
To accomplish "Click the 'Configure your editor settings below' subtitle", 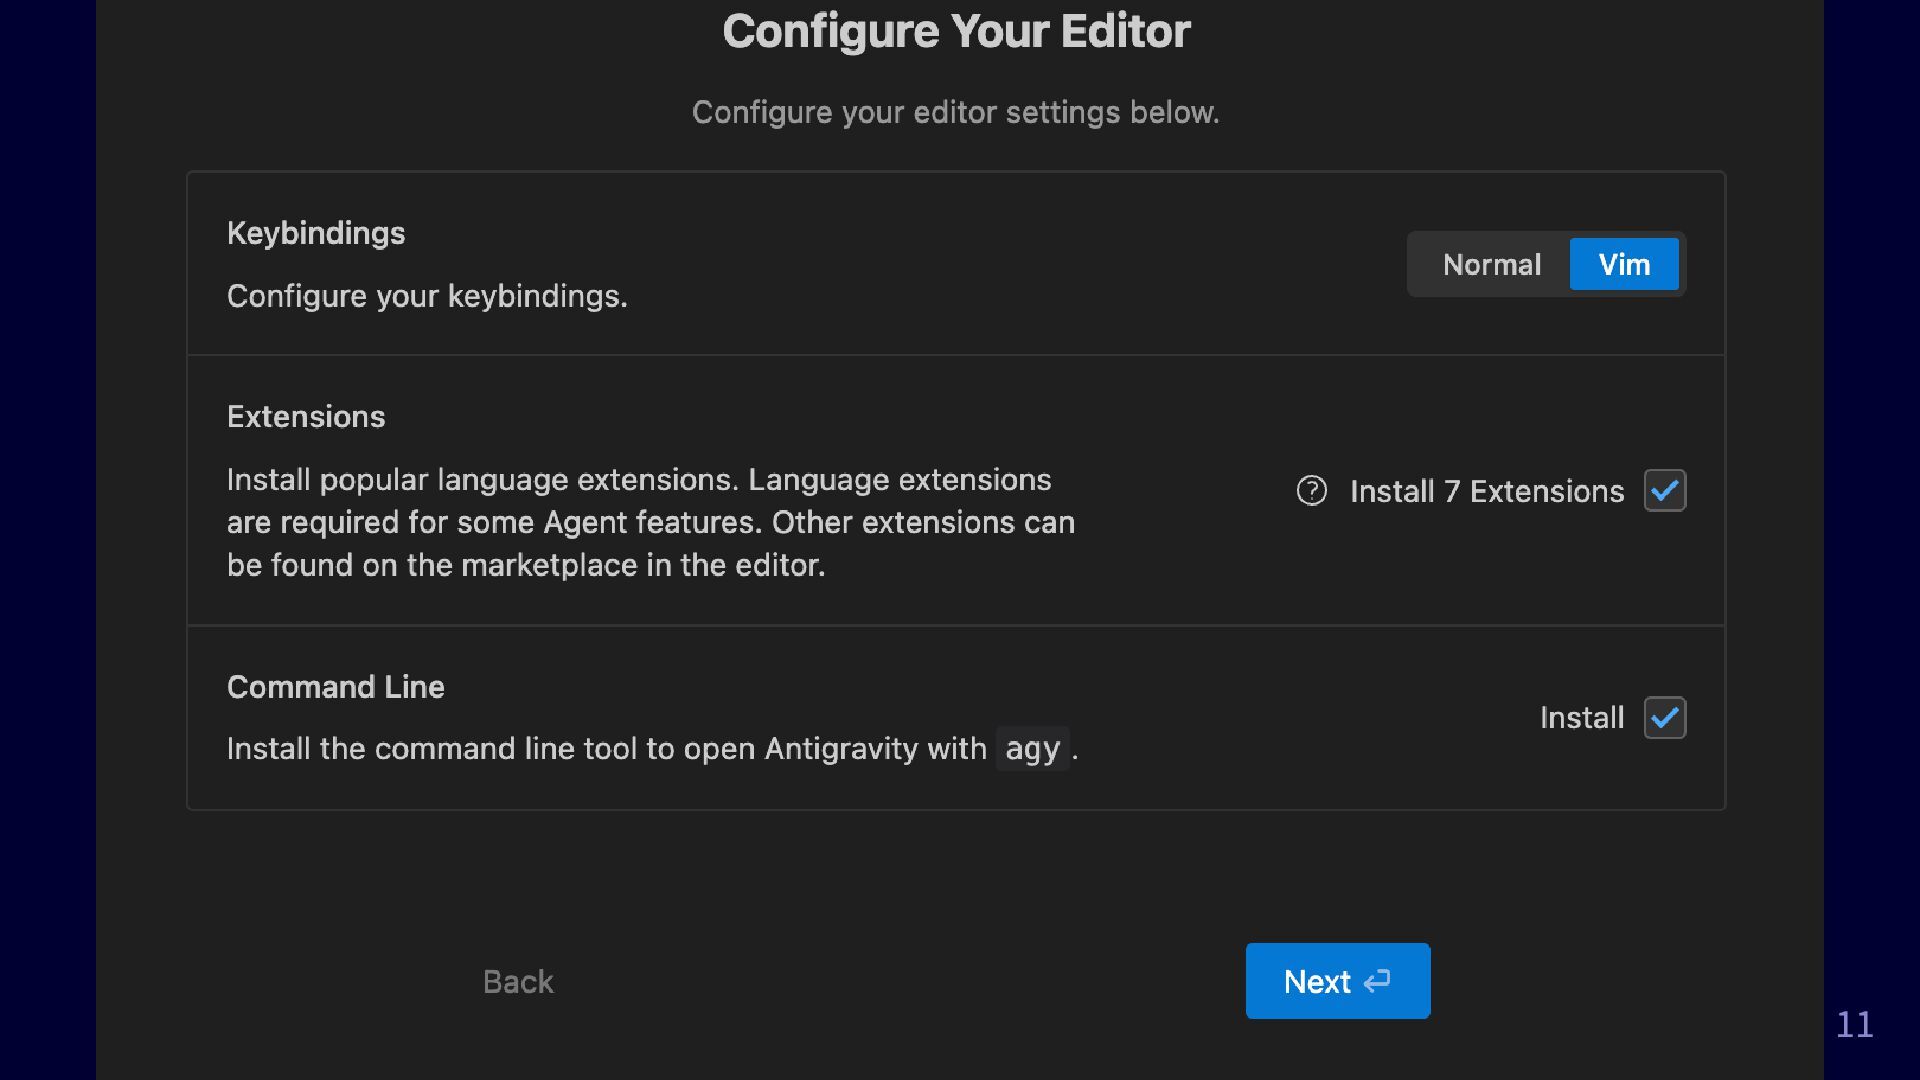I will coord(956,112).
